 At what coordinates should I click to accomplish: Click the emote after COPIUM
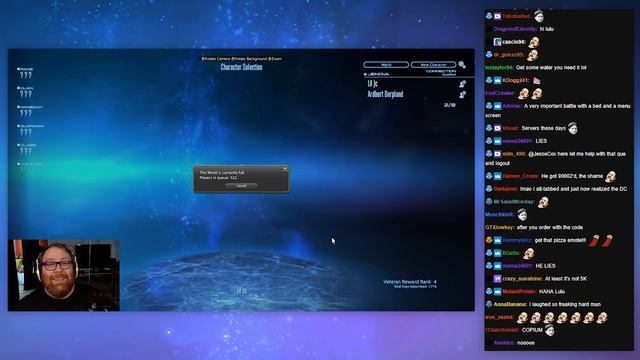[x=549, y=330]
